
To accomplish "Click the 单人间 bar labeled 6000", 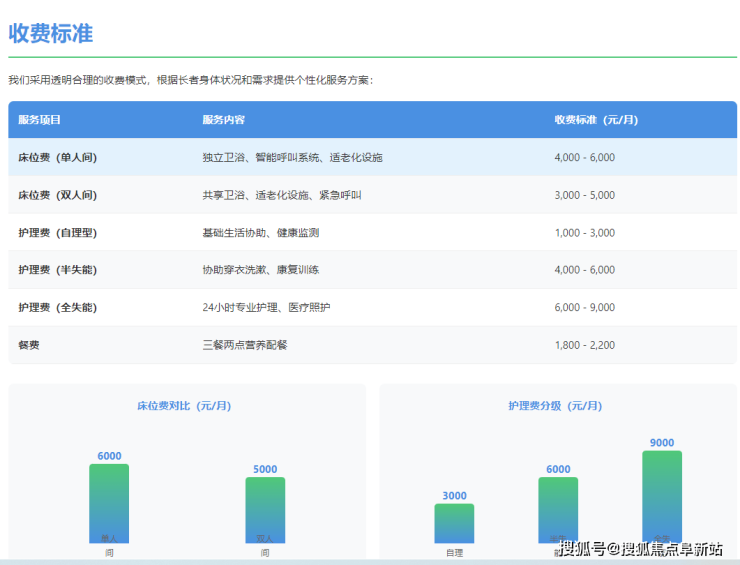I will tap(109, 502).
